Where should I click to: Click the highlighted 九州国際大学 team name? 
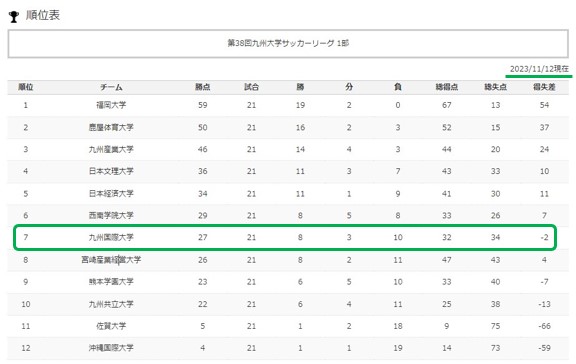[111, 237]
